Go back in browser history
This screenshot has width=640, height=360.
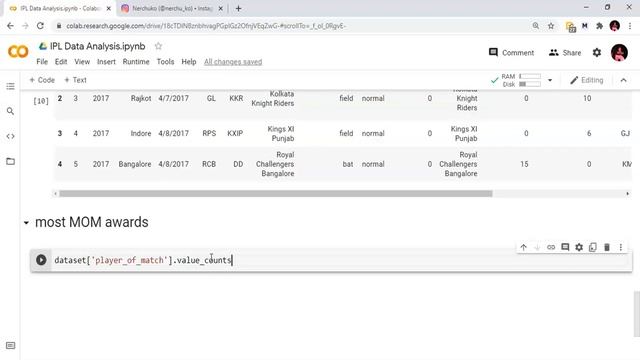coord(10,26)
